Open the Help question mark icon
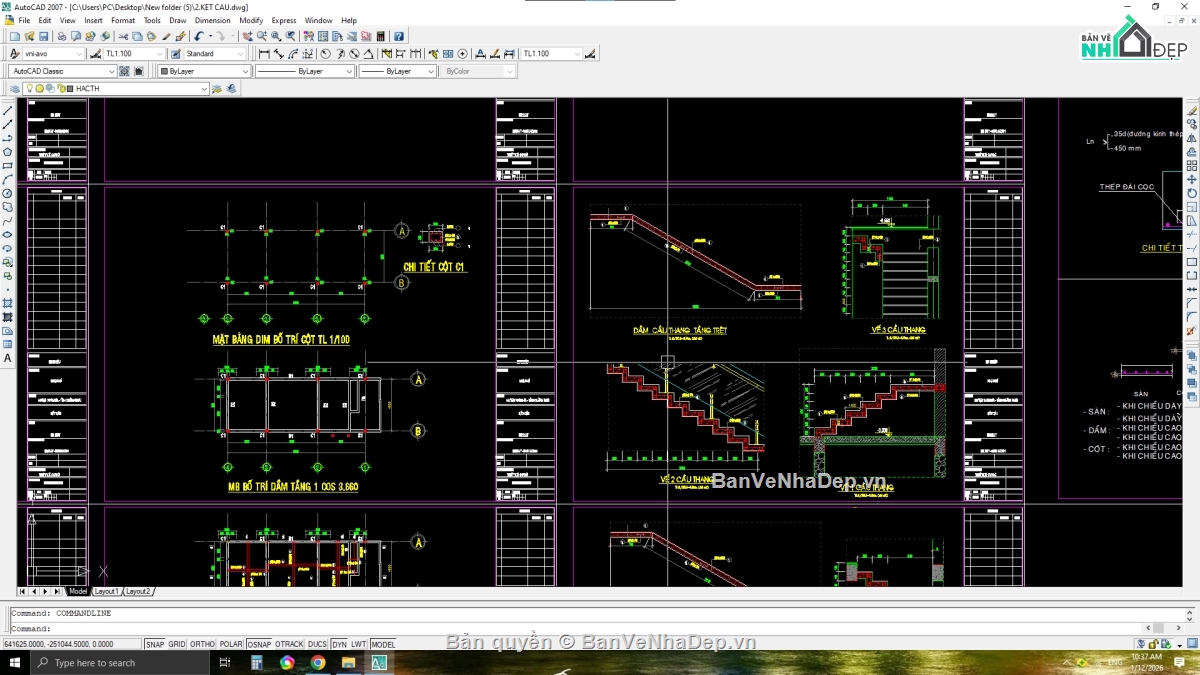Screen dimensions: 1200x675 [x=398, y=37]
